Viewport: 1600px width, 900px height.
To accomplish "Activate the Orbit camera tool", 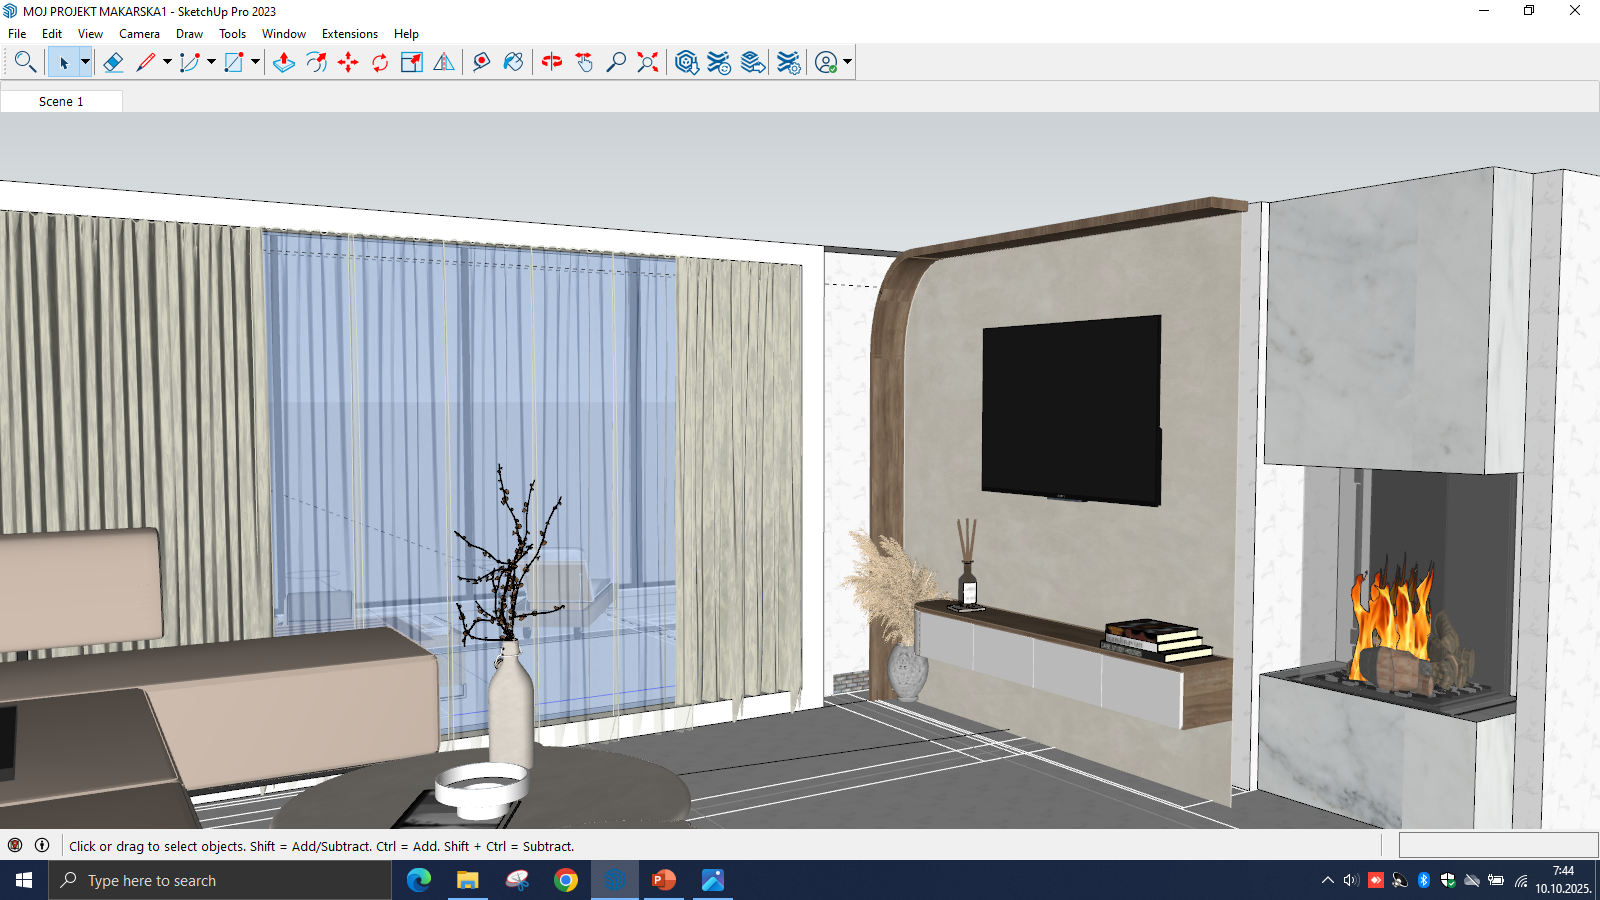I will (552, 62).
